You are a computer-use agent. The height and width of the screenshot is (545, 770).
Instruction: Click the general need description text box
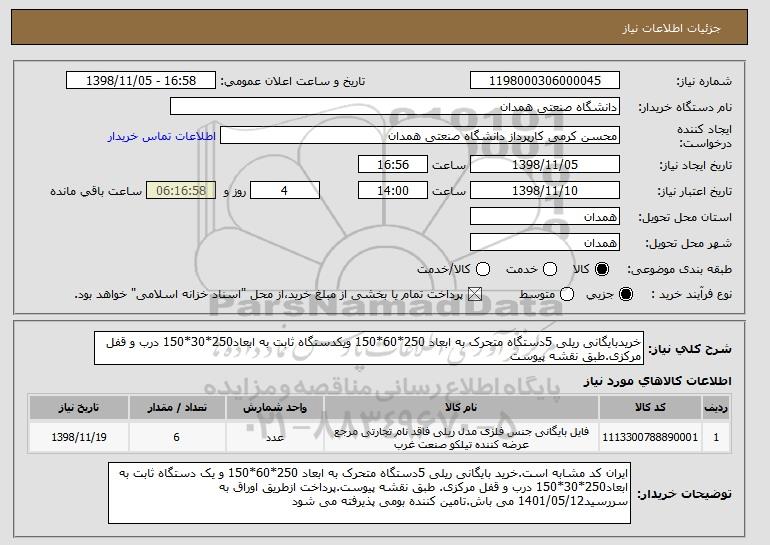[369, 348]
